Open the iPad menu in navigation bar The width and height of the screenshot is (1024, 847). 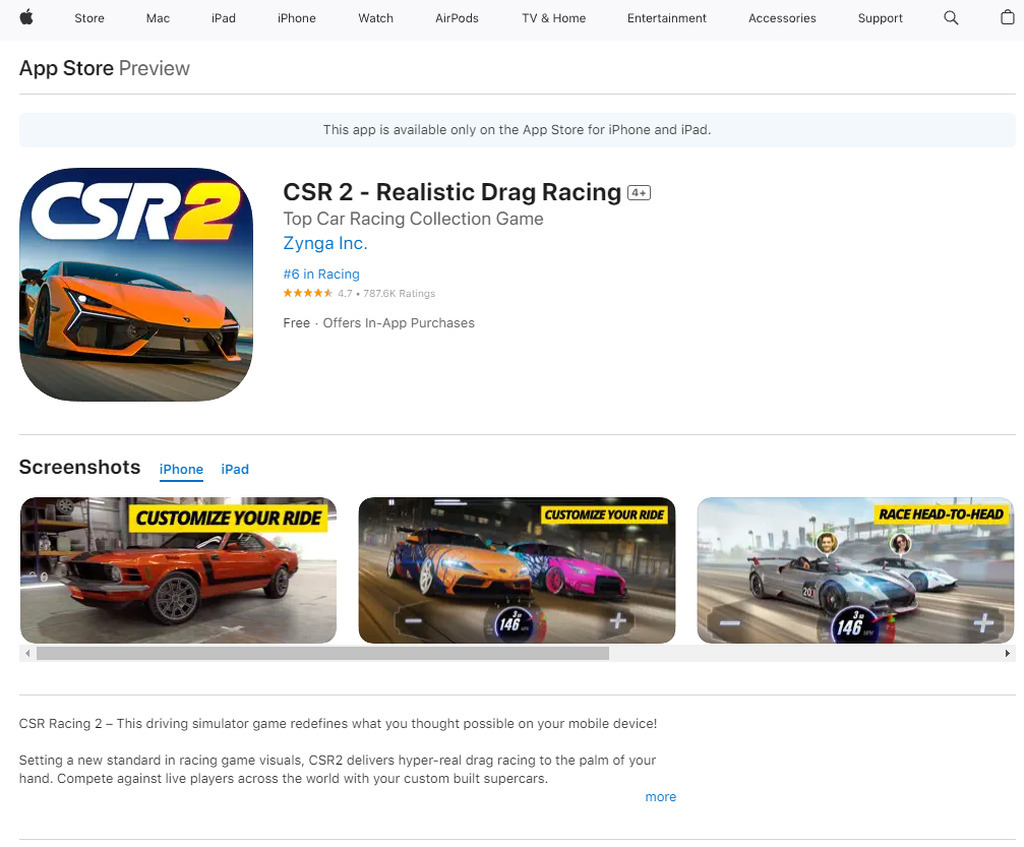pyautogui.click(x=223, y=18)
